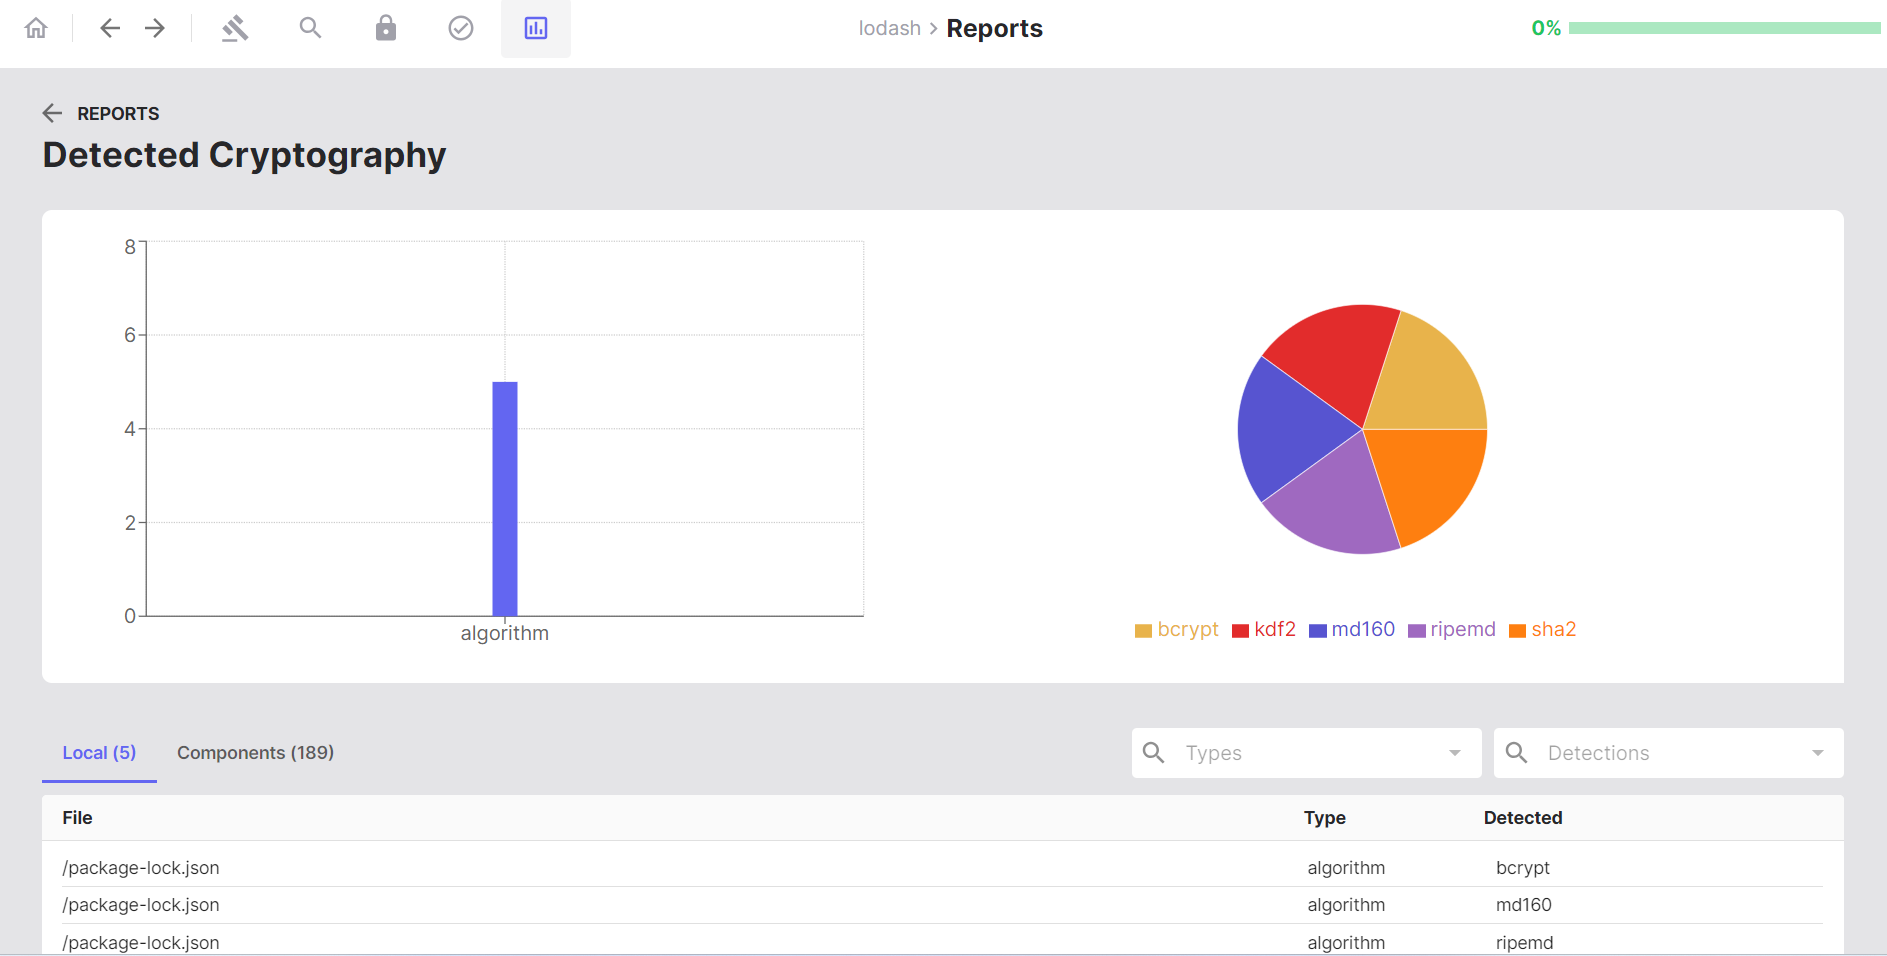Click the Reports breadcrumb title
This screenshot has width=1887, height=956.
[x=994, y=28]
